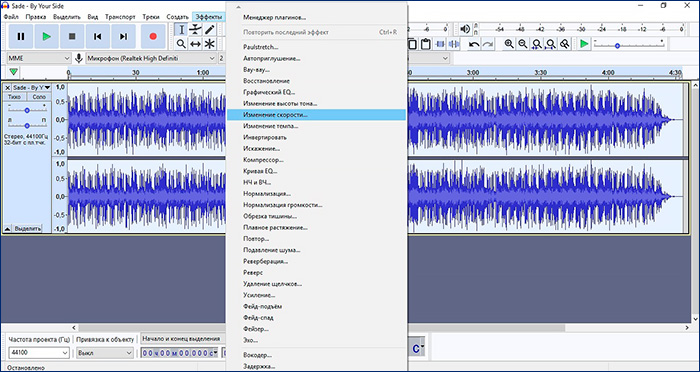Zoom out with the minus magnifier
The height and width of the screenshot is (372, 700).
[x=522, y=44]
